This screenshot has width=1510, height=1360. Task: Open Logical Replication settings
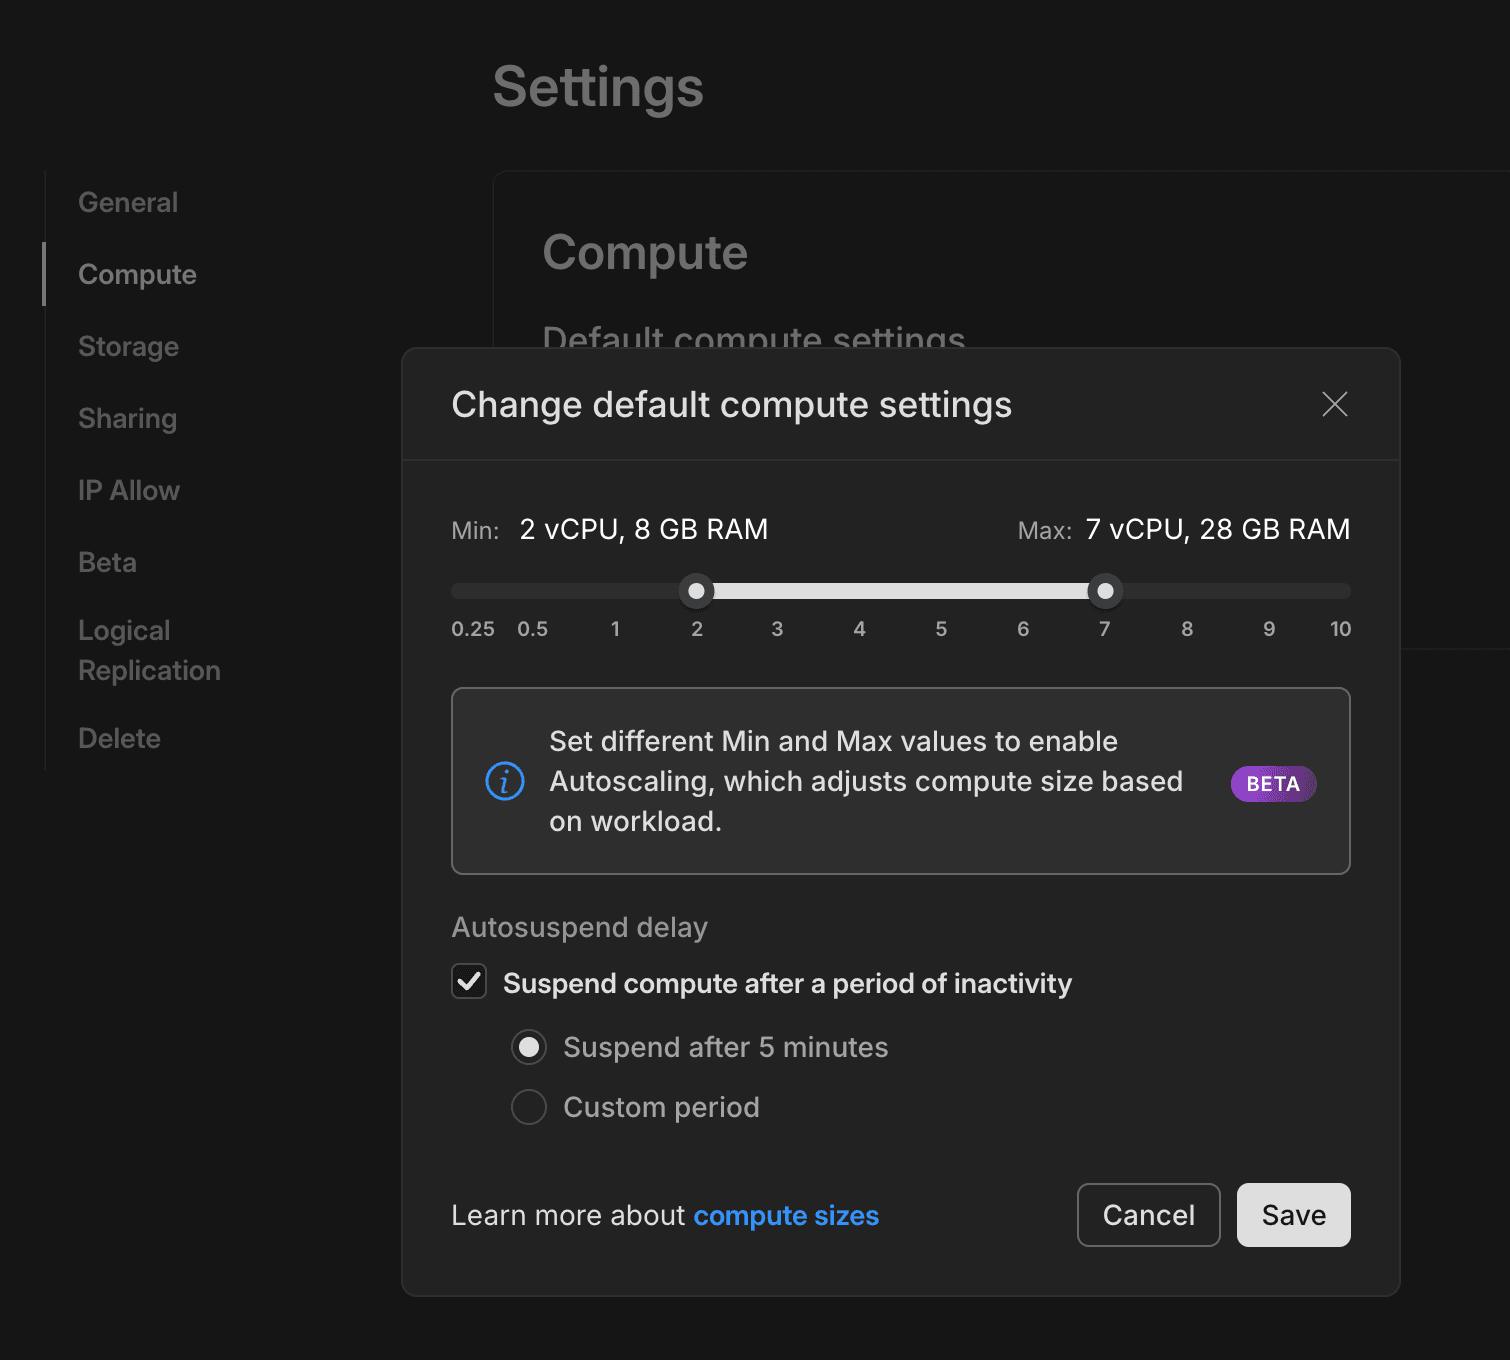pyautogui.click(x=148, y=650)
